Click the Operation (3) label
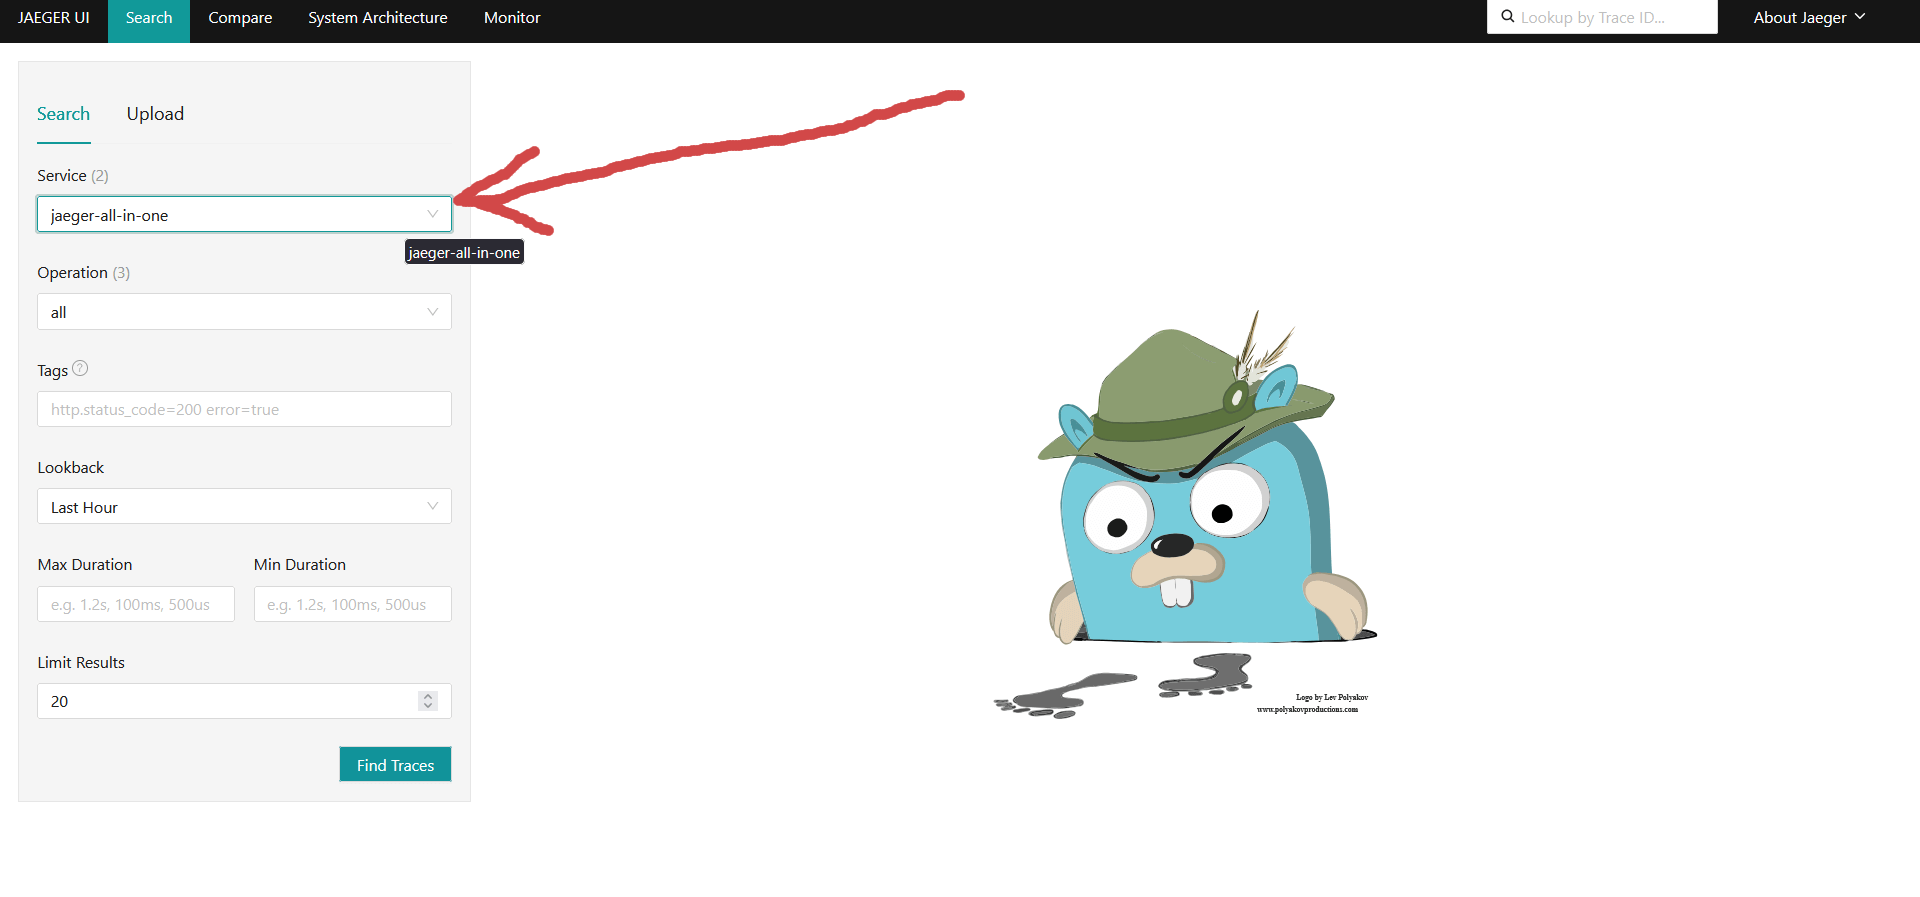 [x=84, y=272]
